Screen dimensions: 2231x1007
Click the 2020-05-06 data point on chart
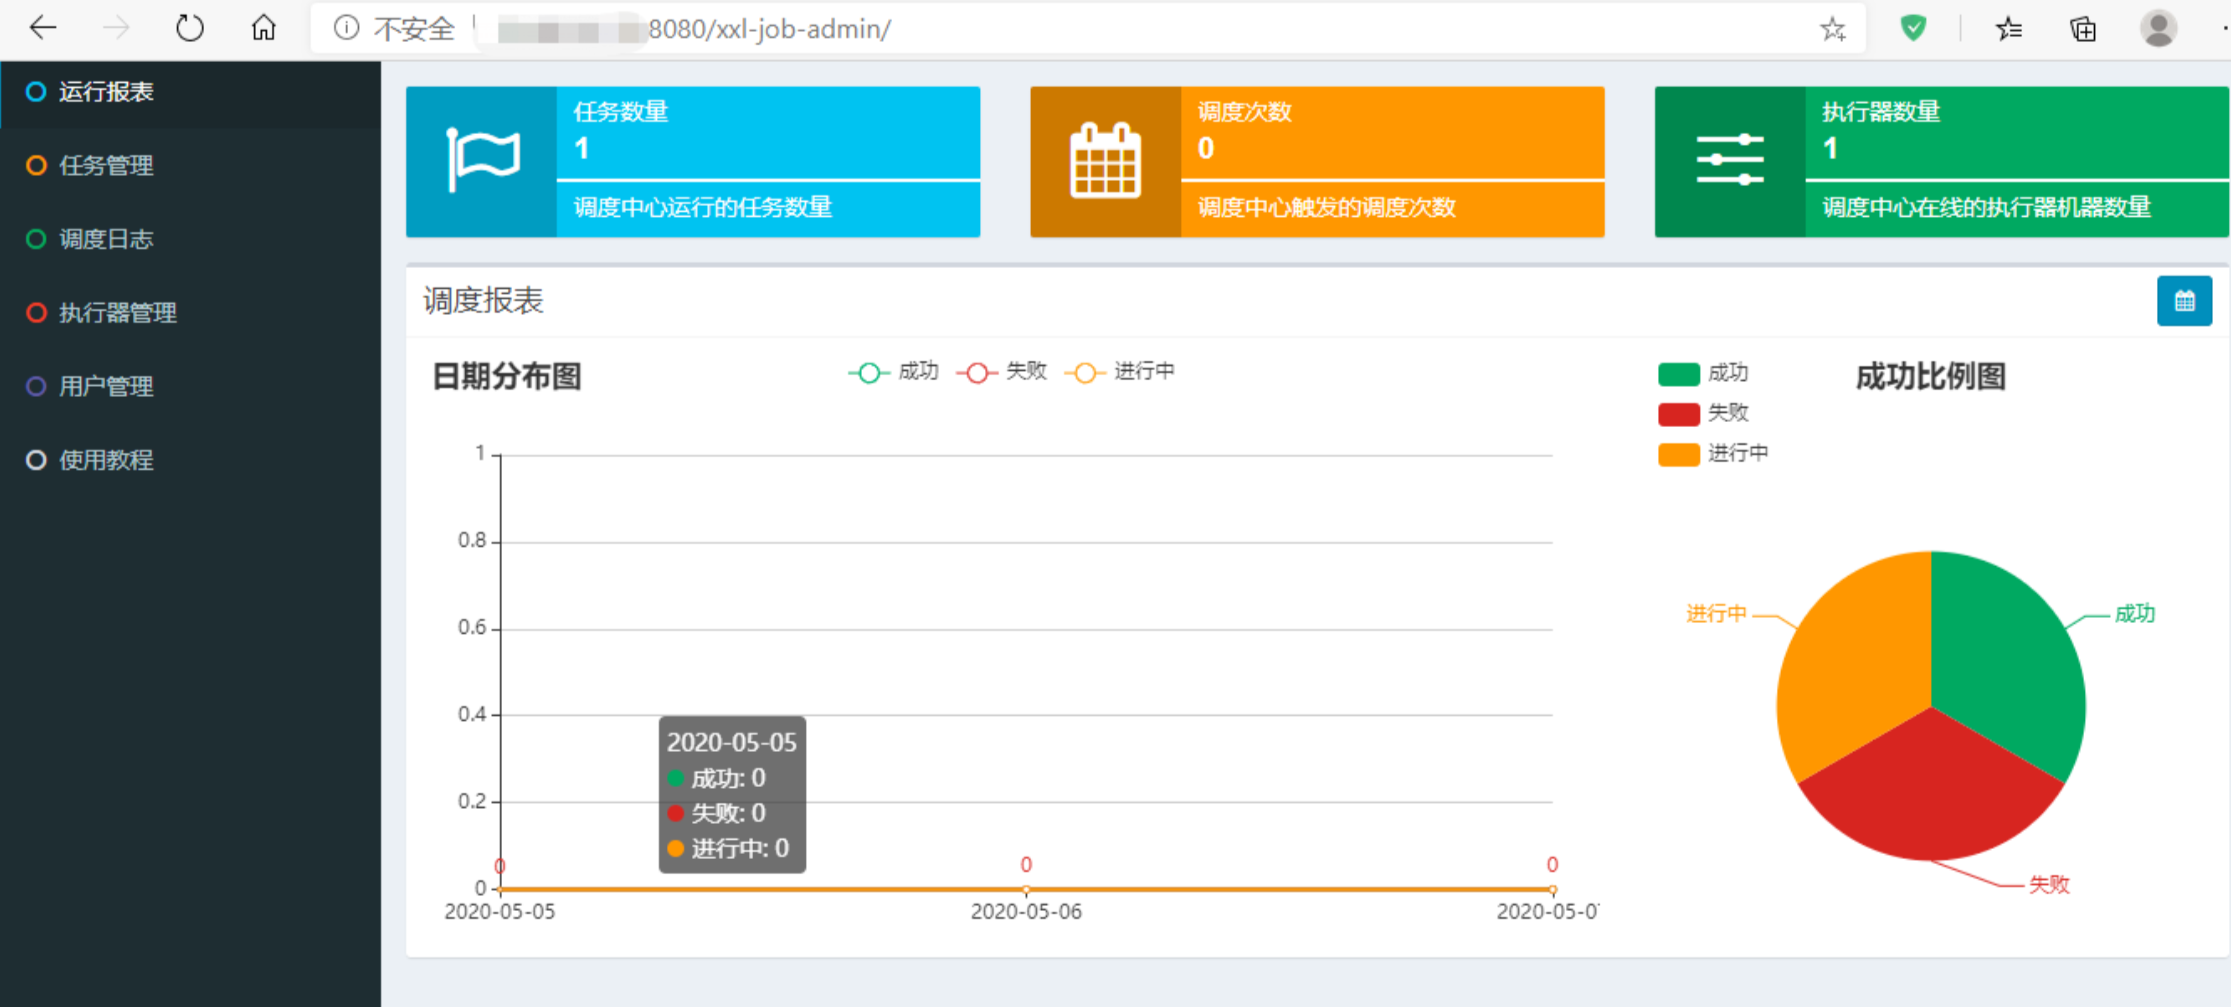pyautogui.click(x=1026, y=889)
